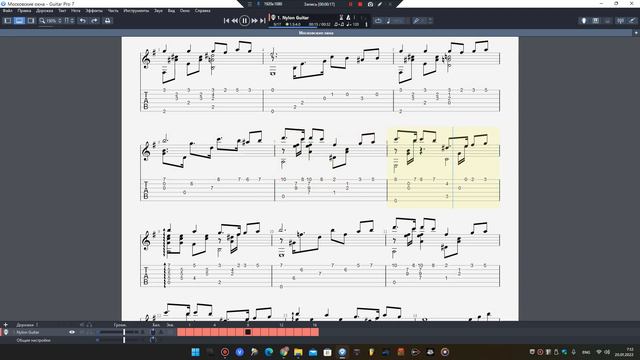Open the Дорожка menu
Screen dimensions: 640x360
44,11
